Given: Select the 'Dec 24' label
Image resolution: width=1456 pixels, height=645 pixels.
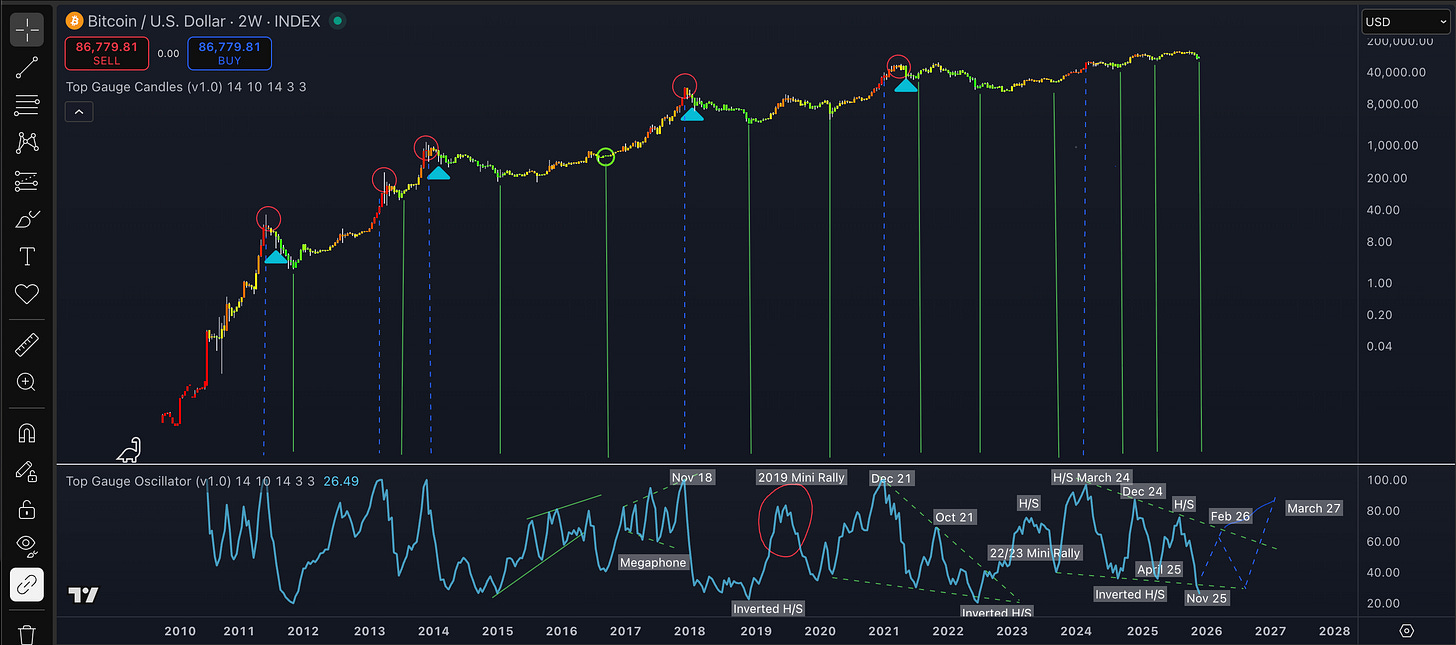Looking at the screenshot, I should pyautogui.click(x=1142, y=492).
